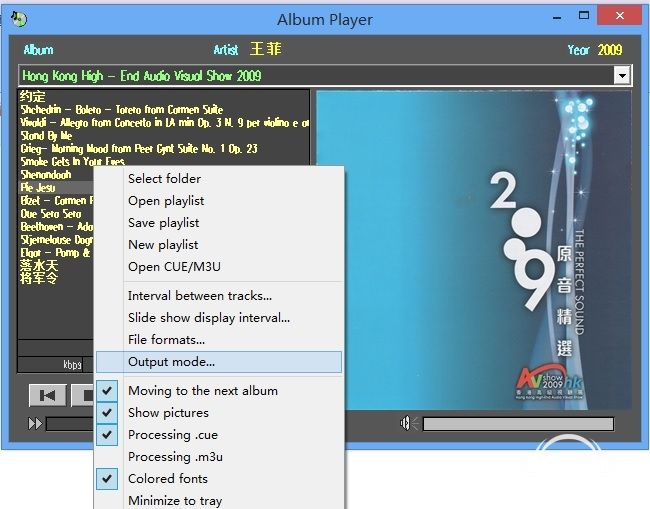The width and height of the screenshot is (650, 509).
Task: Enable Processing .m3u option
Action: click(219, 456)
